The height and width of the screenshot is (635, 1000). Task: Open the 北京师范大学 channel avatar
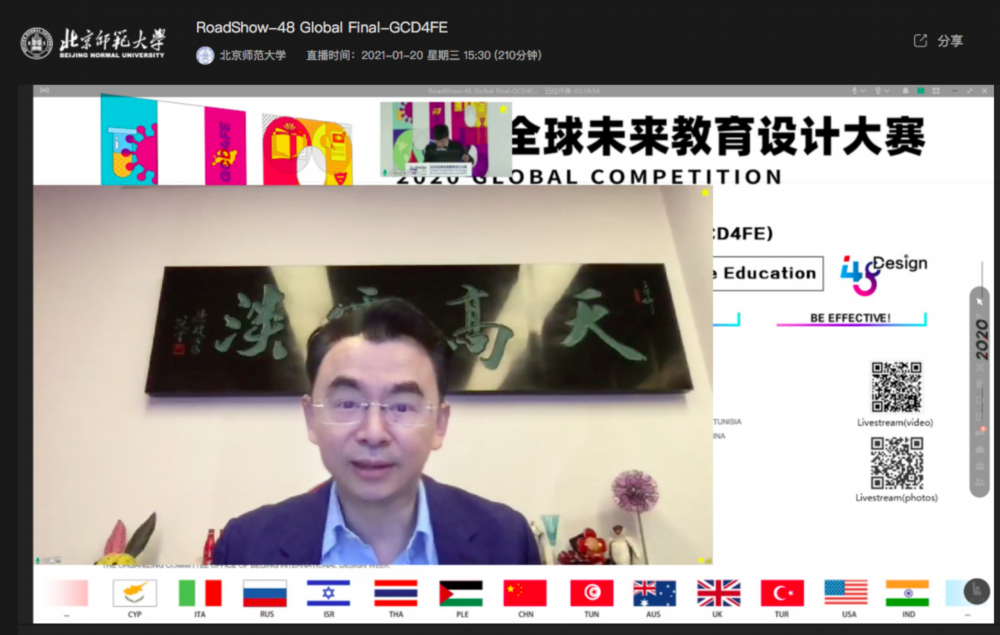coord(205,55)
